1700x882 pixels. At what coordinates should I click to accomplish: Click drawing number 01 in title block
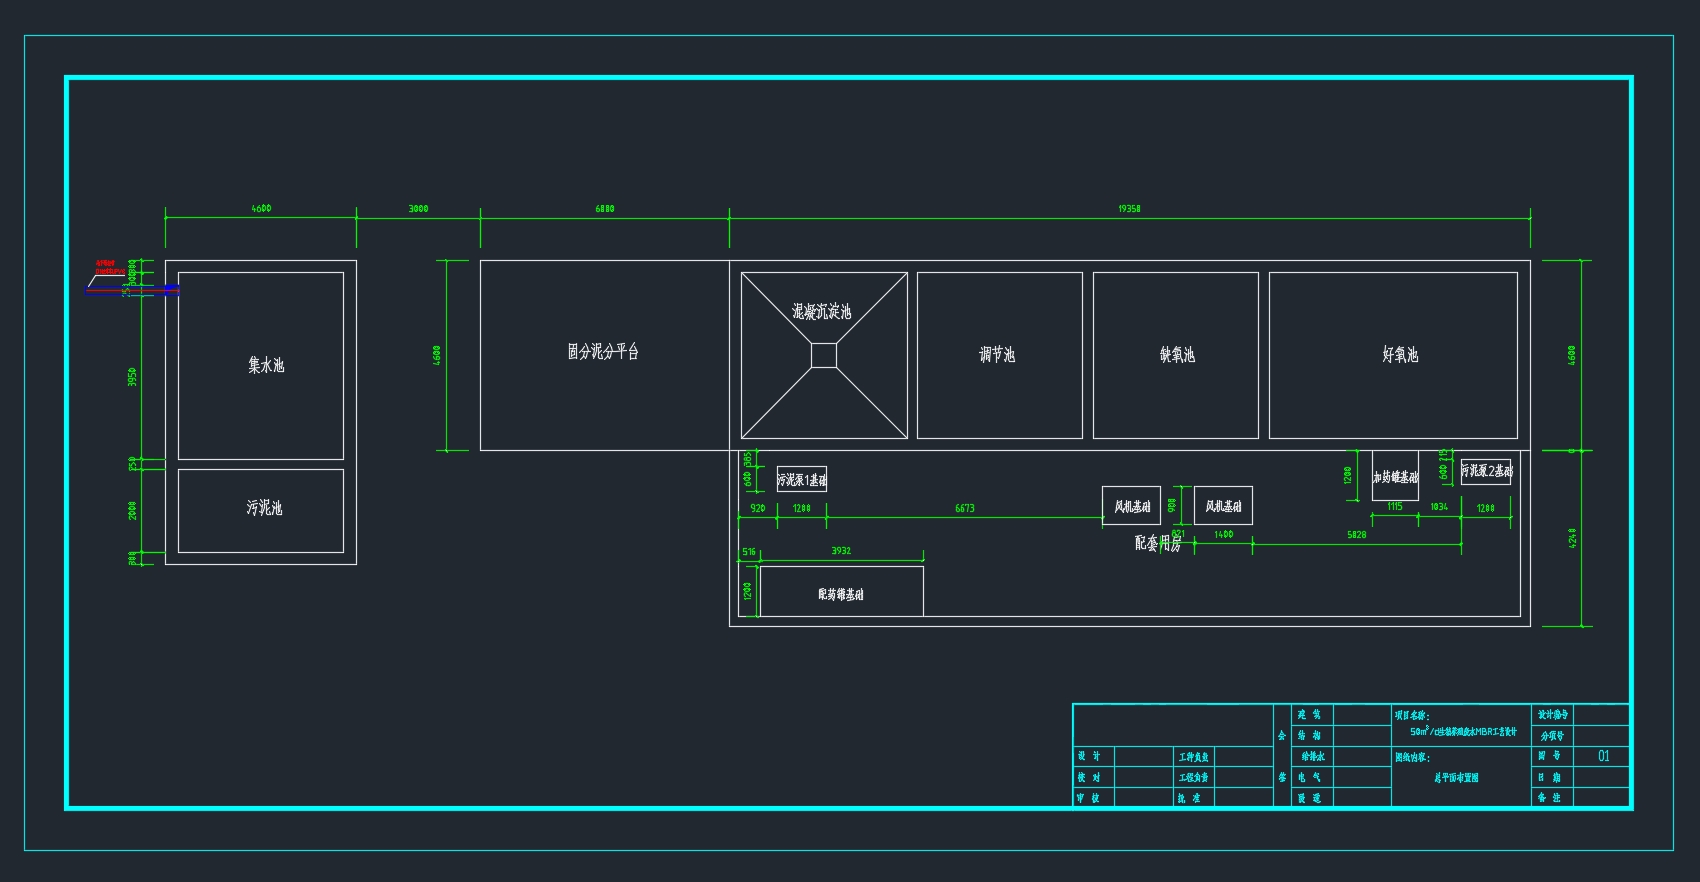(1603, 756)
